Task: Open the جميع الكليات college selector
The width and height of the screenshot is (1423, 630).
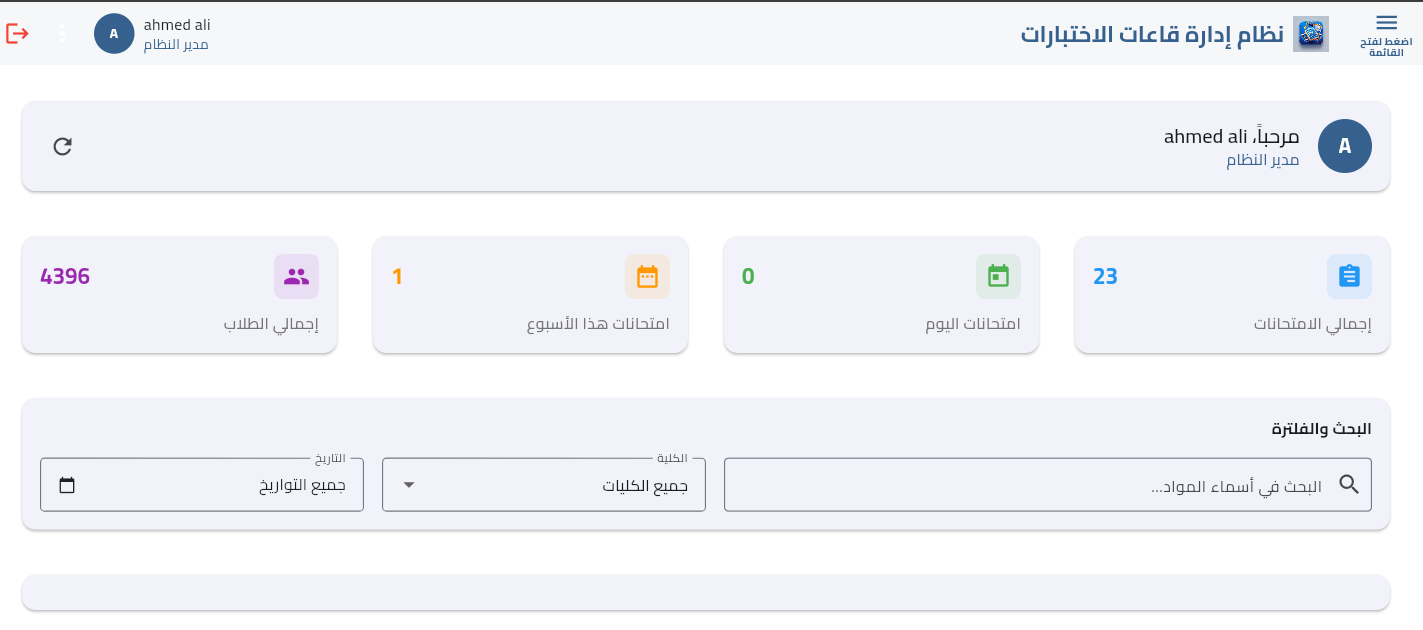Action: pos(544,484)
